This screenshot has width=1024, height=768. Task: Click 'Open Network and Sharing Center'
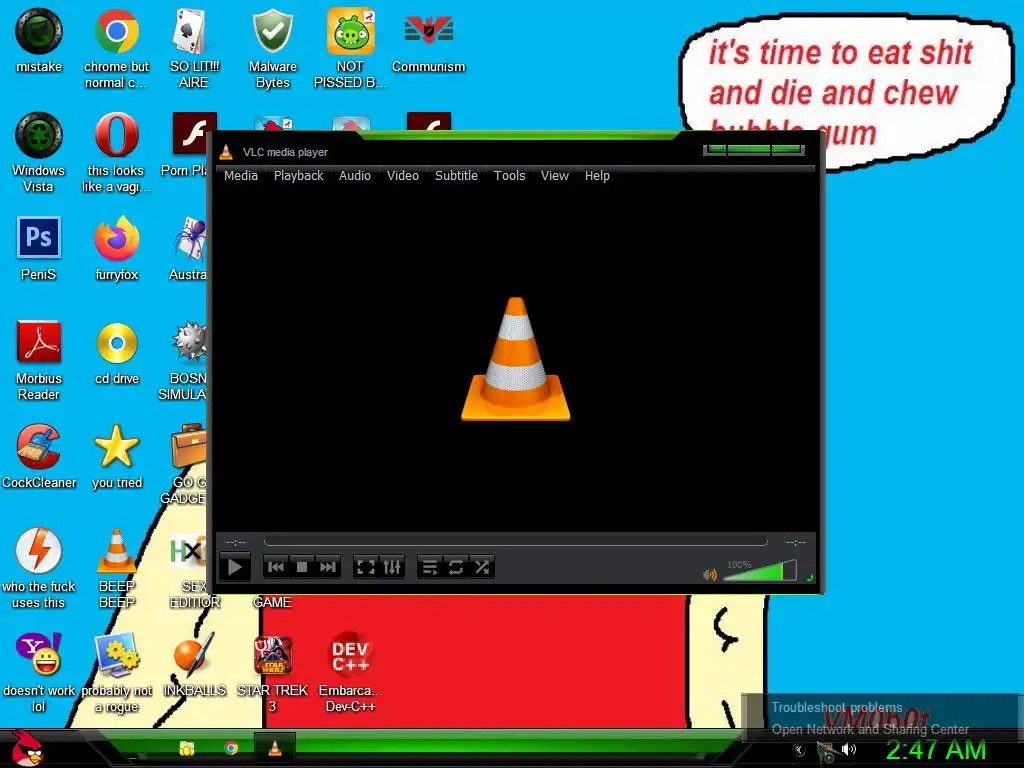[x=870, y=729]
